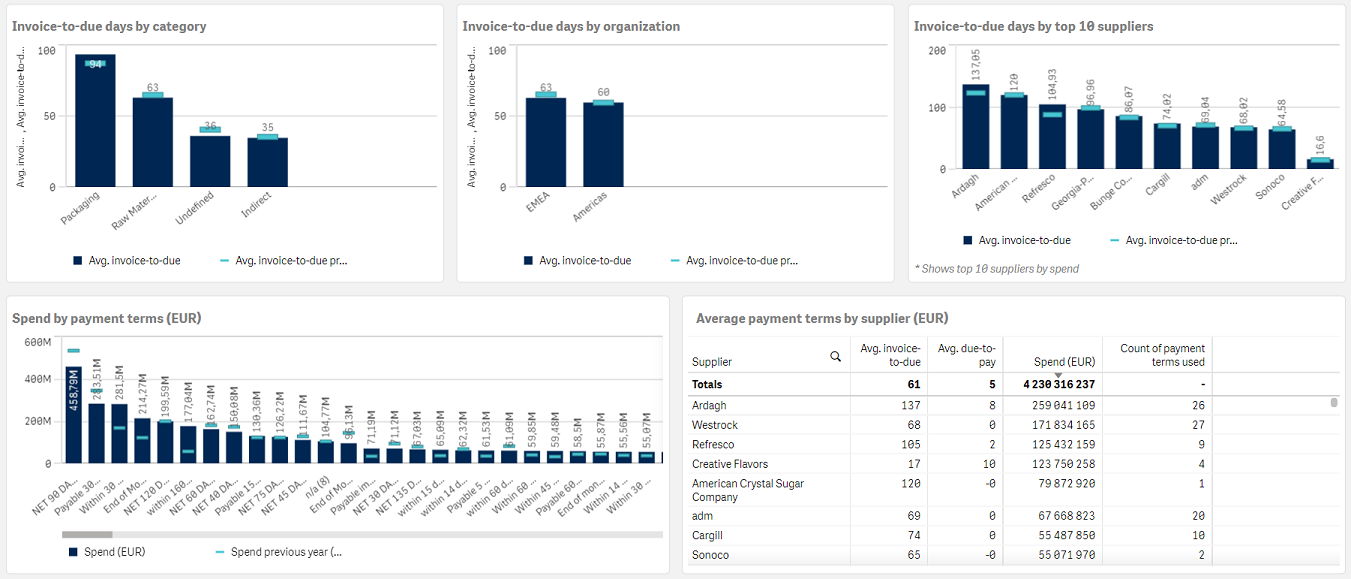The width and height of the screenshot is (1351, 579).
Task: Click 'Spend previous year' legend item
Action: point(285,552)
